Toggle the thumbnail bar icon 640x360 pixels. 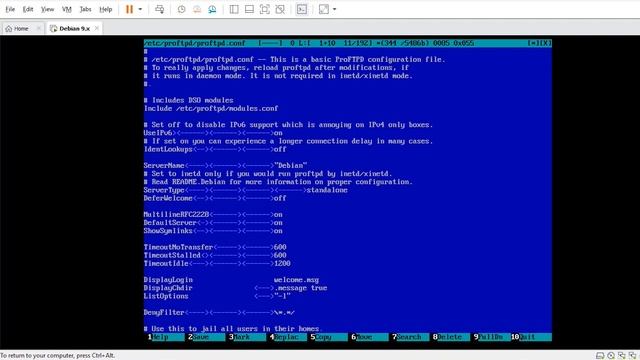(249, 9)
